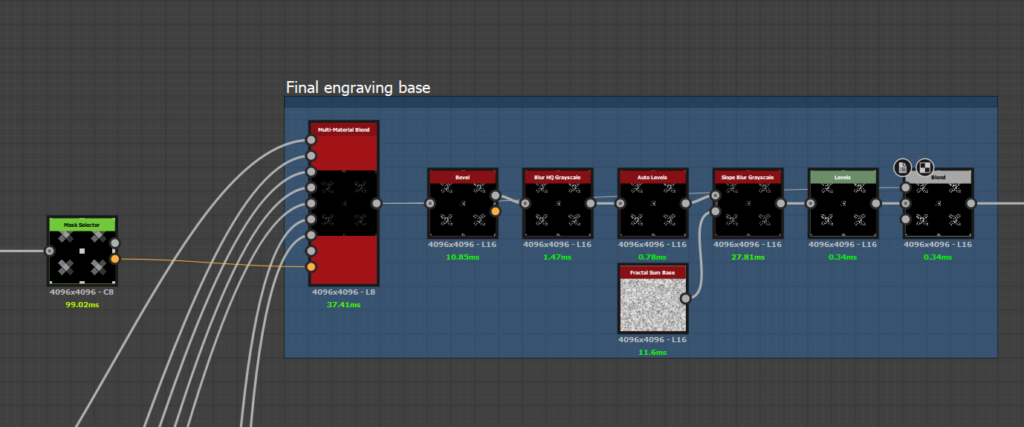Select the Slope Blur Grayscale node
The width and height of the screenshot is (1024, 427).
coord(748,203)
